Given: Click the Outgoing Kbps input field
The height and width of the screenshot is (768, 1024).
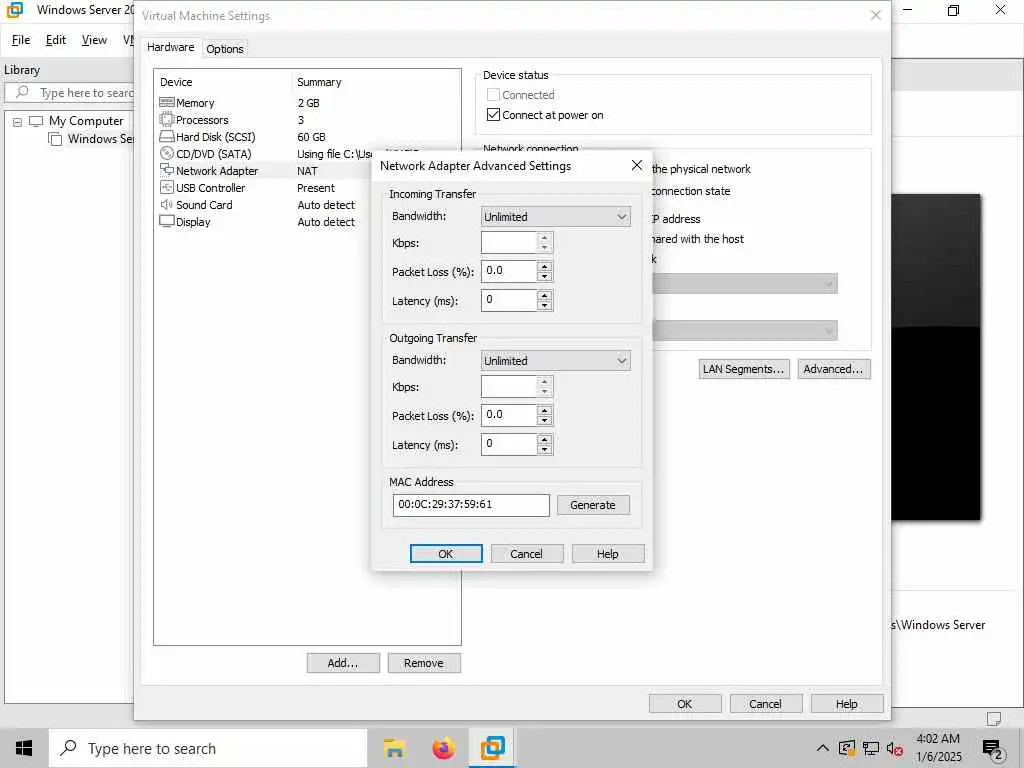Looking at the screenshot, I should click(509, 387).
